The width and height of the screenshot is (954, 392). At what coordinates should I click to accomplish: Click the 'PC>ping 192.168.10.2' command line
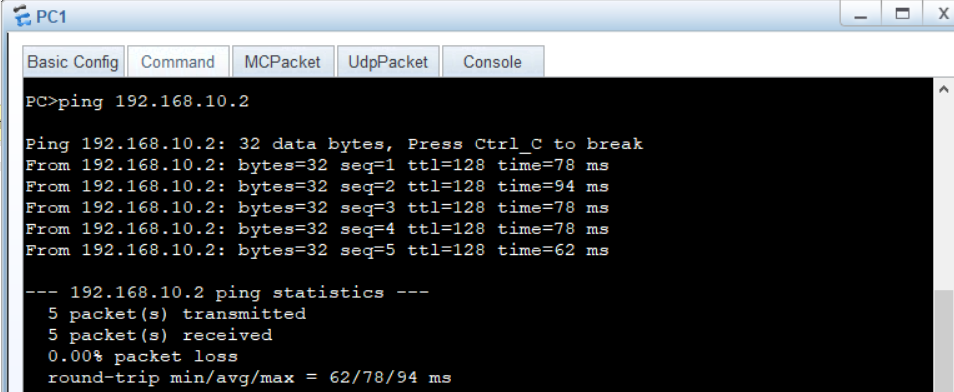(138, 102)
